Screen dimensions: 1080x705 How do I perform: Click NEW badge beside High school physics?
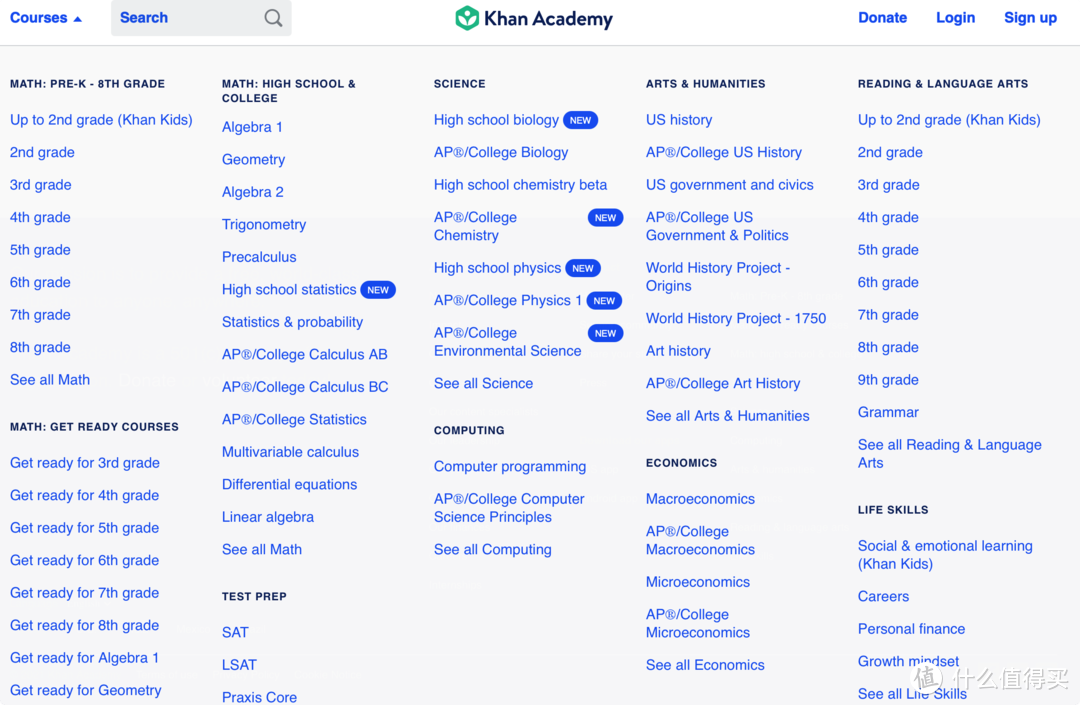point(583,268)
